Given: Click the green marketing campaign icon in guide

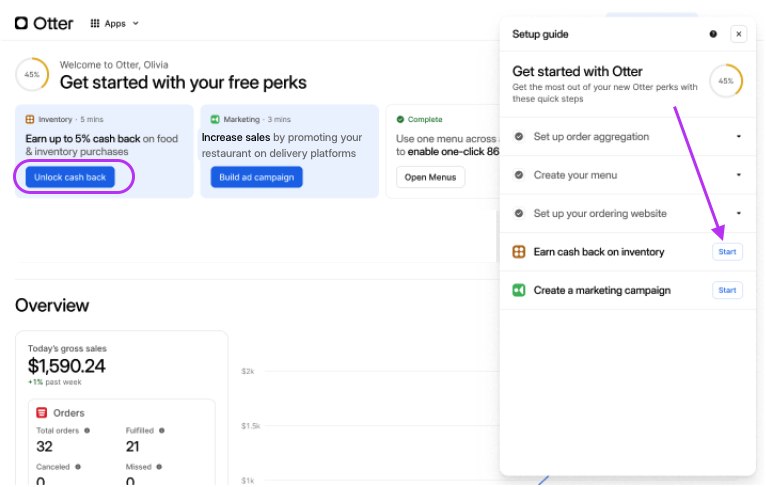Looking at the screenshot, I should 519,290.
